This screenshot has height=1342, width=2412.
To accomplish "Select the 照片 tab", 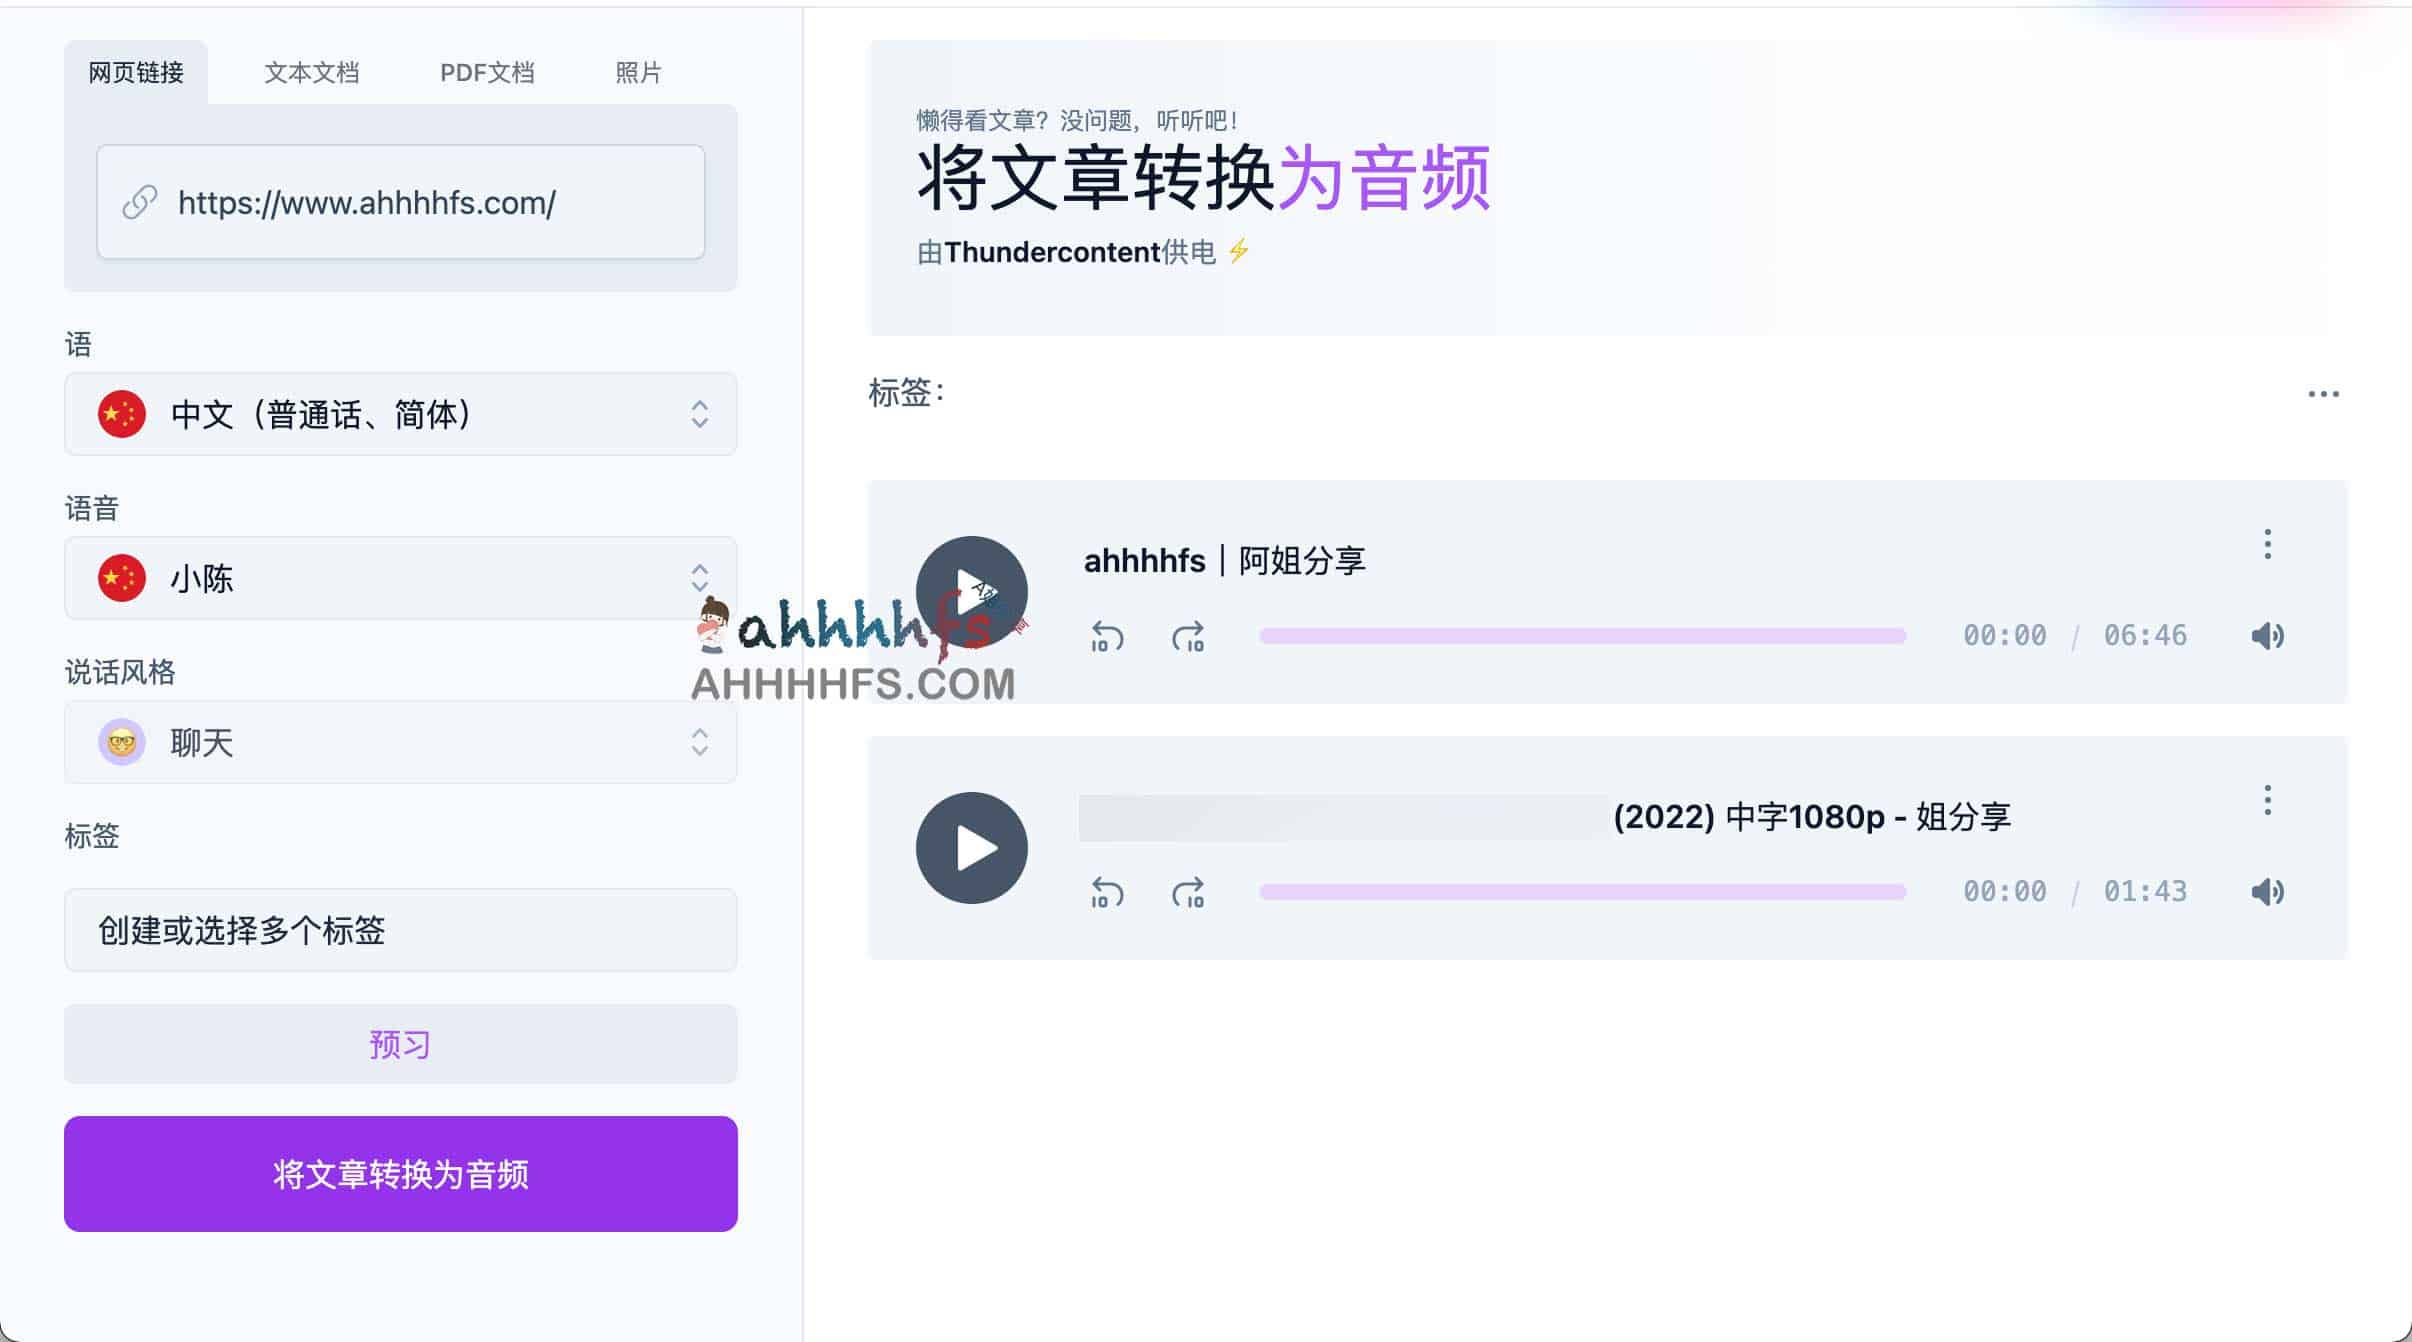I will point(640,72).
